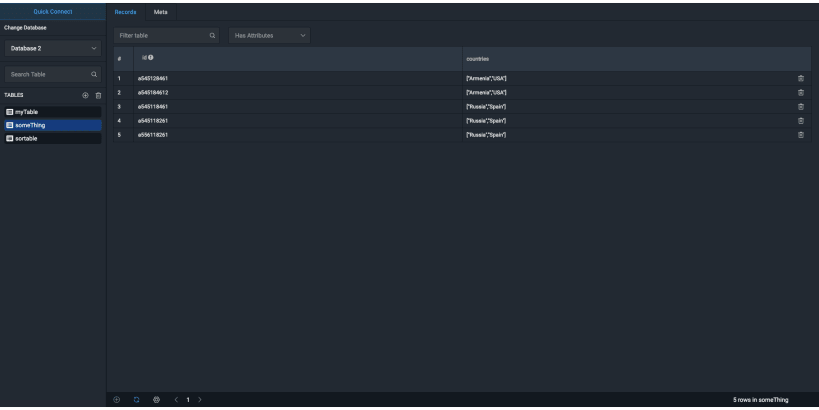This screenshot has width=819, height=410.
Task: Go to next page with right chevron
Action: pyautogui.click(x=200, y=400)
